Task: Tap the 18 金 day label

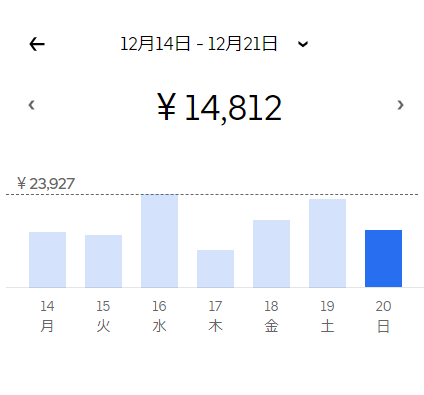Action: click(x=271, y=316)
